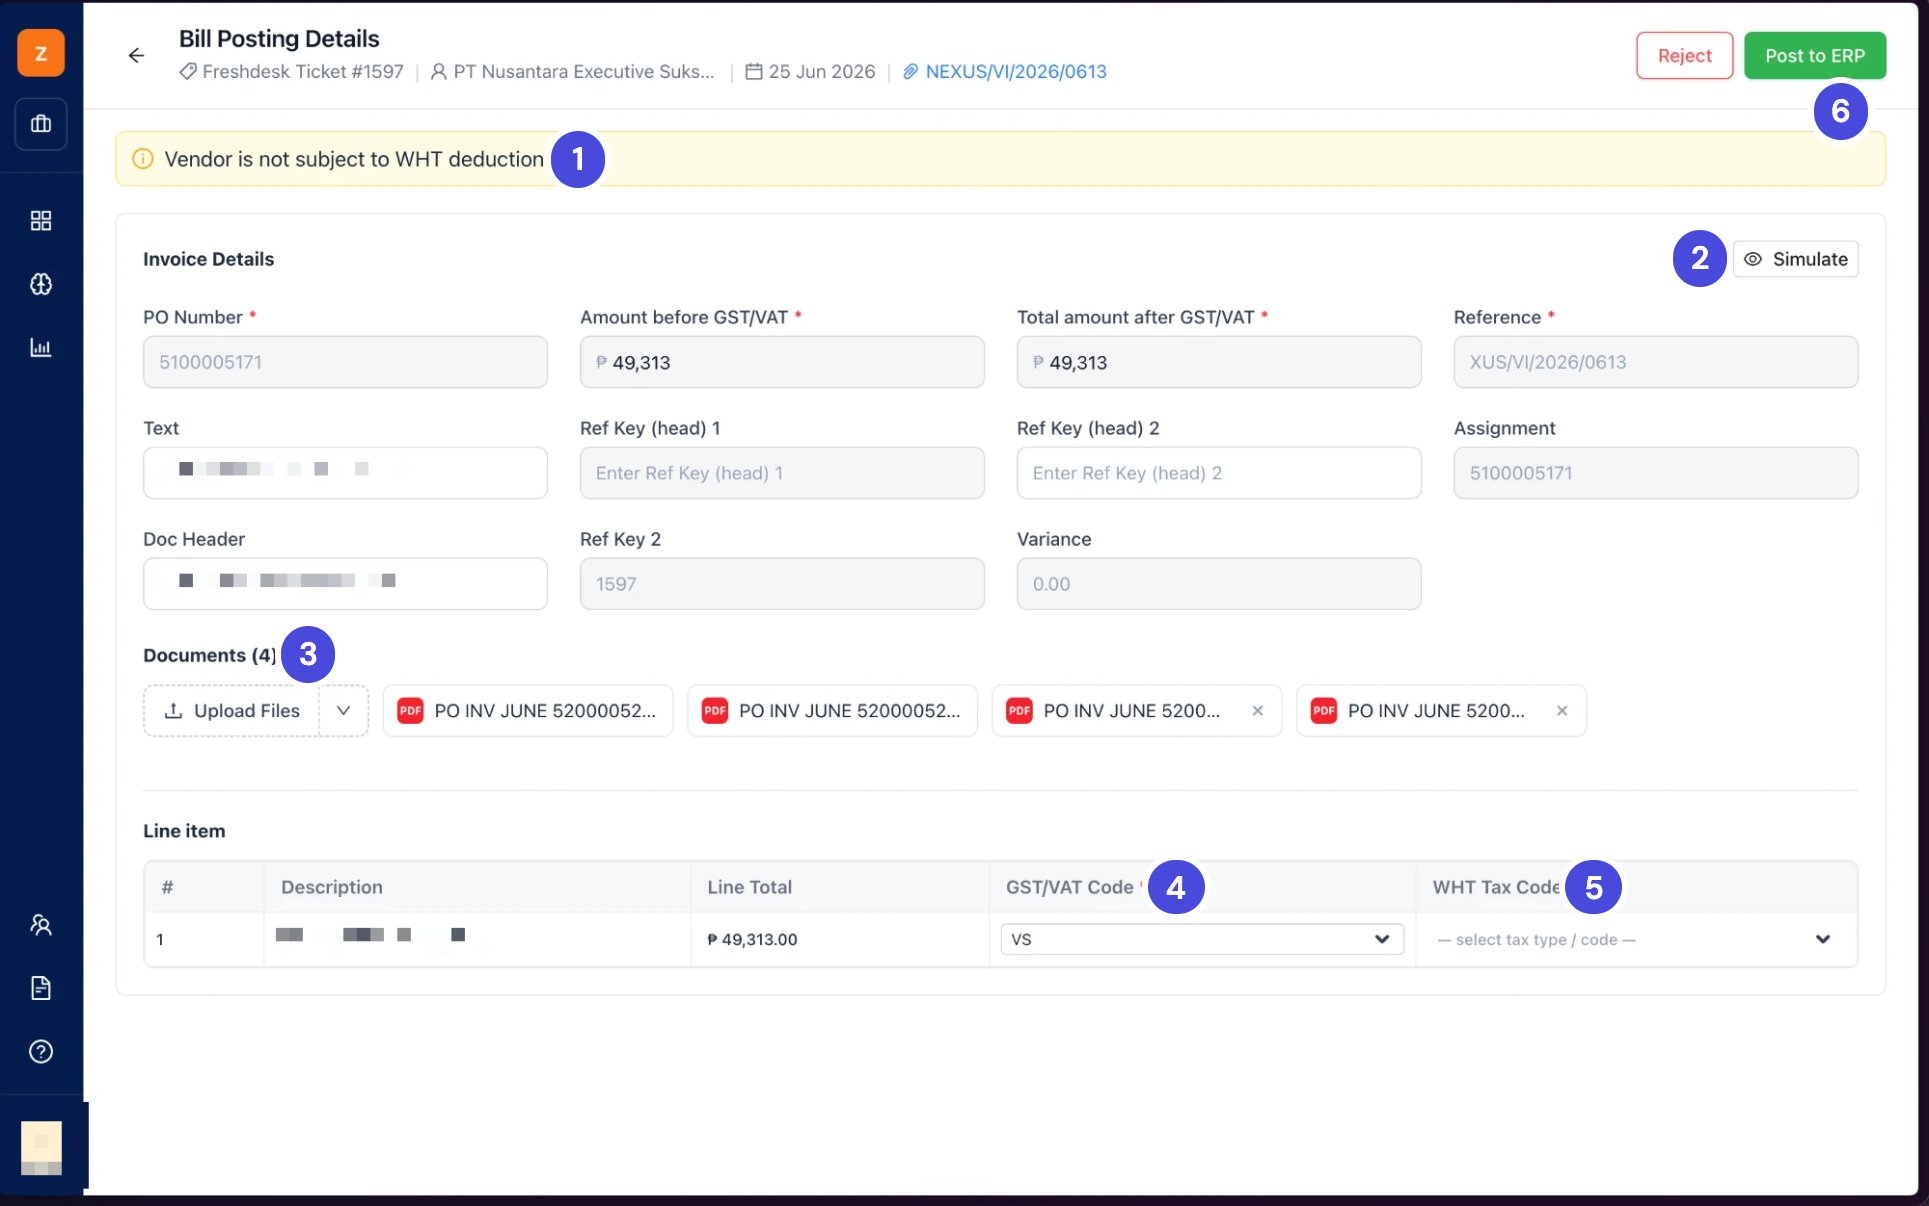The width and height of the screenshot is (1929, 1206).
Task: Click the Variance 0.00 field
Action: tap(1219, 584)
